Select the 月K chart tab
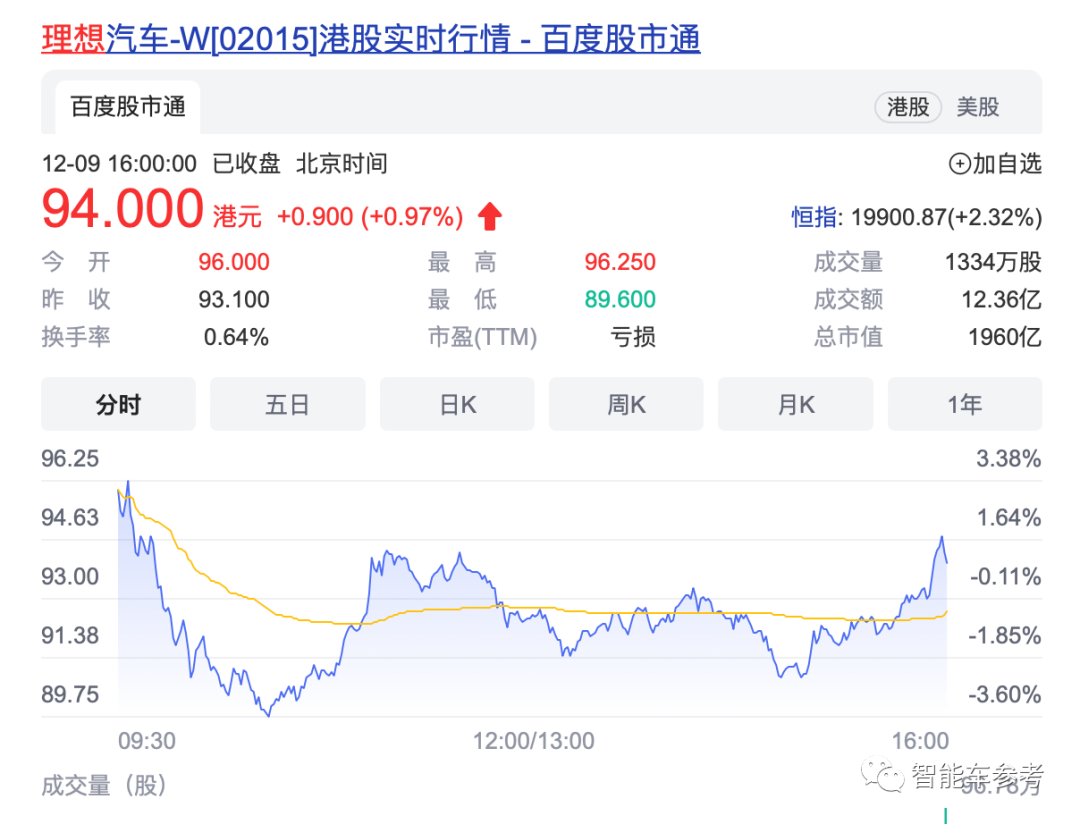Viewport: 1080px width, 824px height. click(x=796, y=404)
